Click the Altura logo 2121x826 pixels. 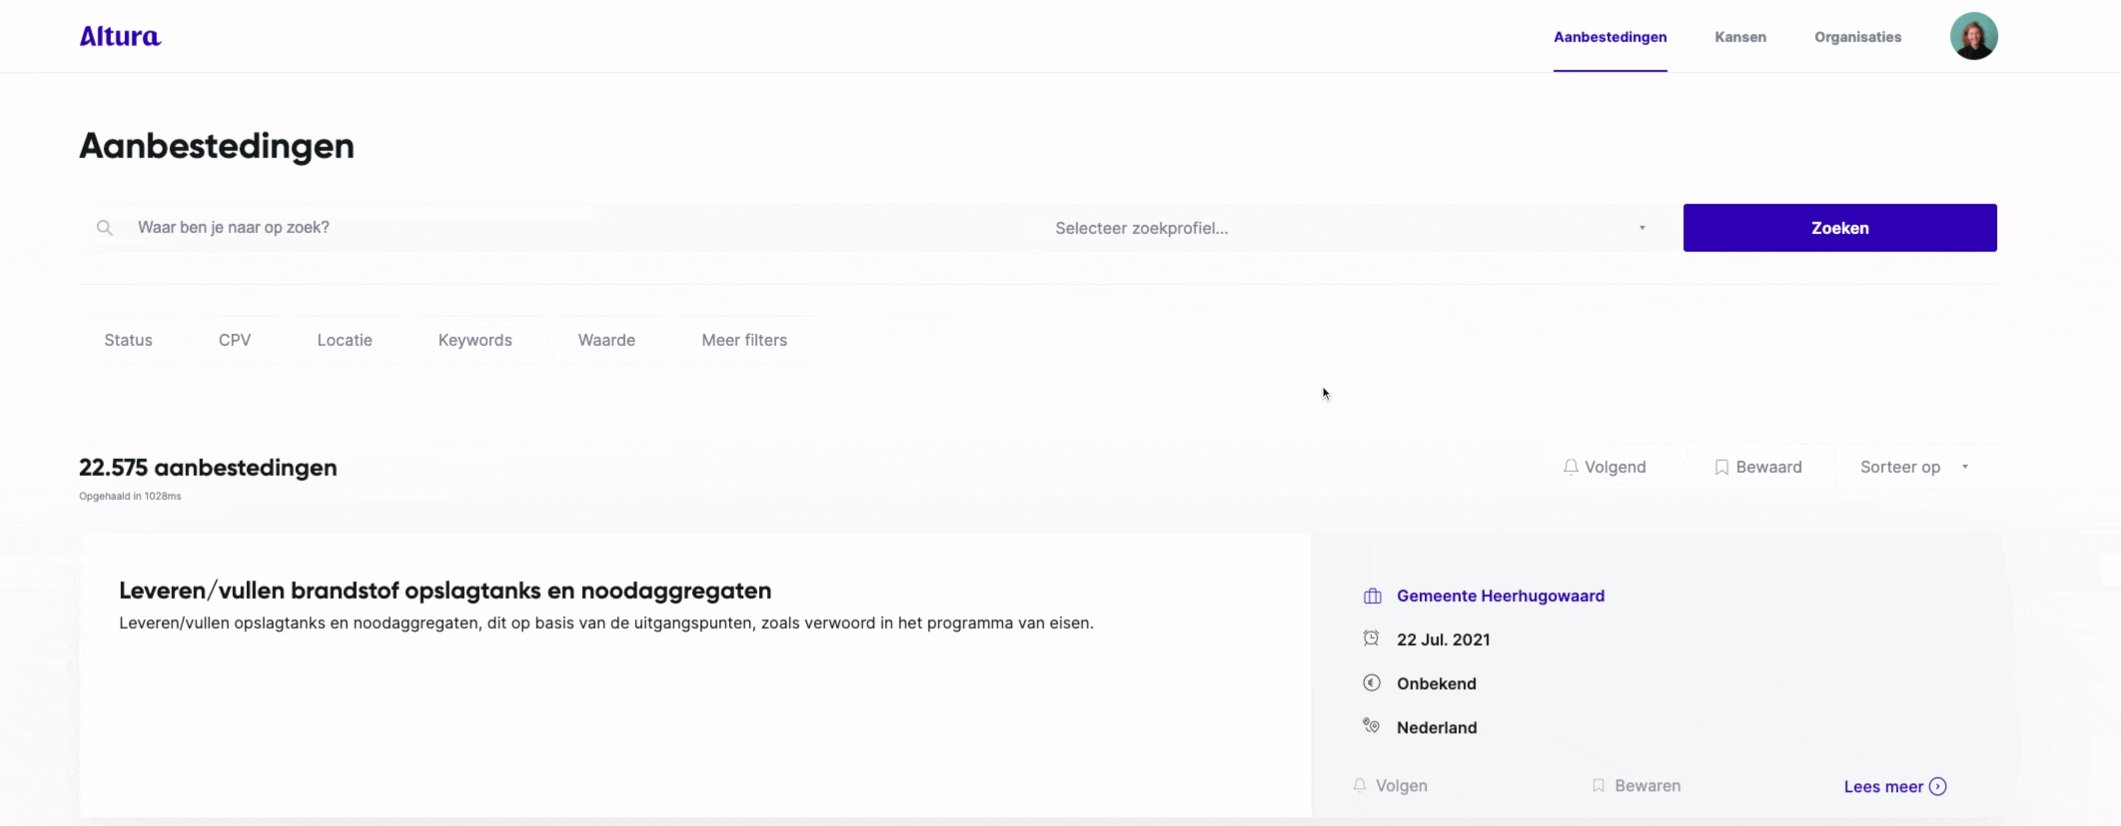click(120, 37)
